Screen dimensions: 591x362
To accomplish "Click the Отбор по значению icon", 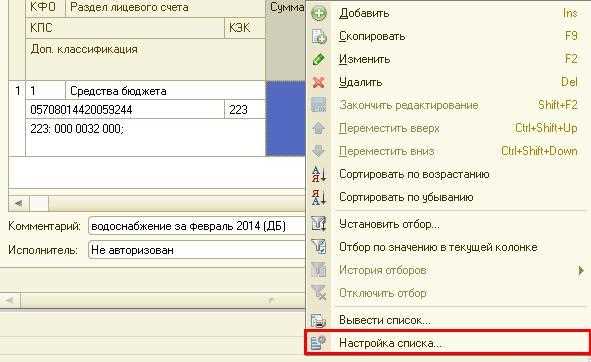I will pos(319,247).
